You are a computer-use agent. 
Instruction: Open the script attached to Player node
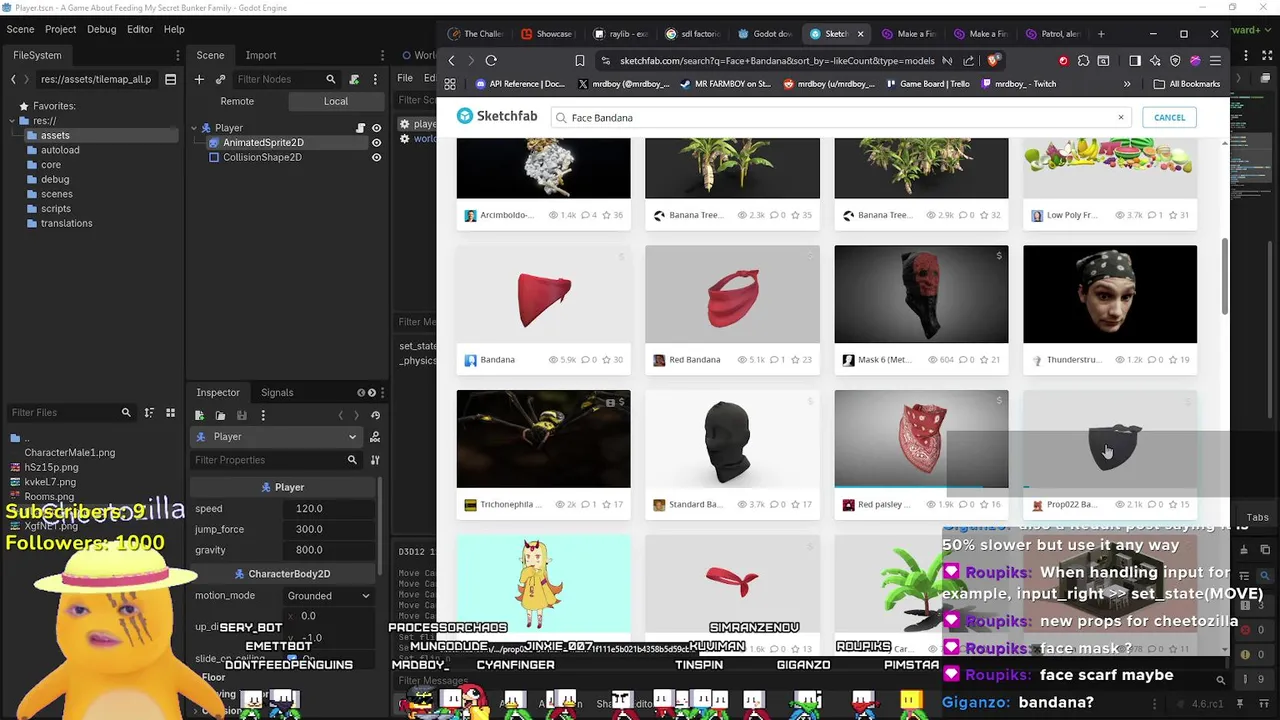pyautogui.click(x=361, y=128)
